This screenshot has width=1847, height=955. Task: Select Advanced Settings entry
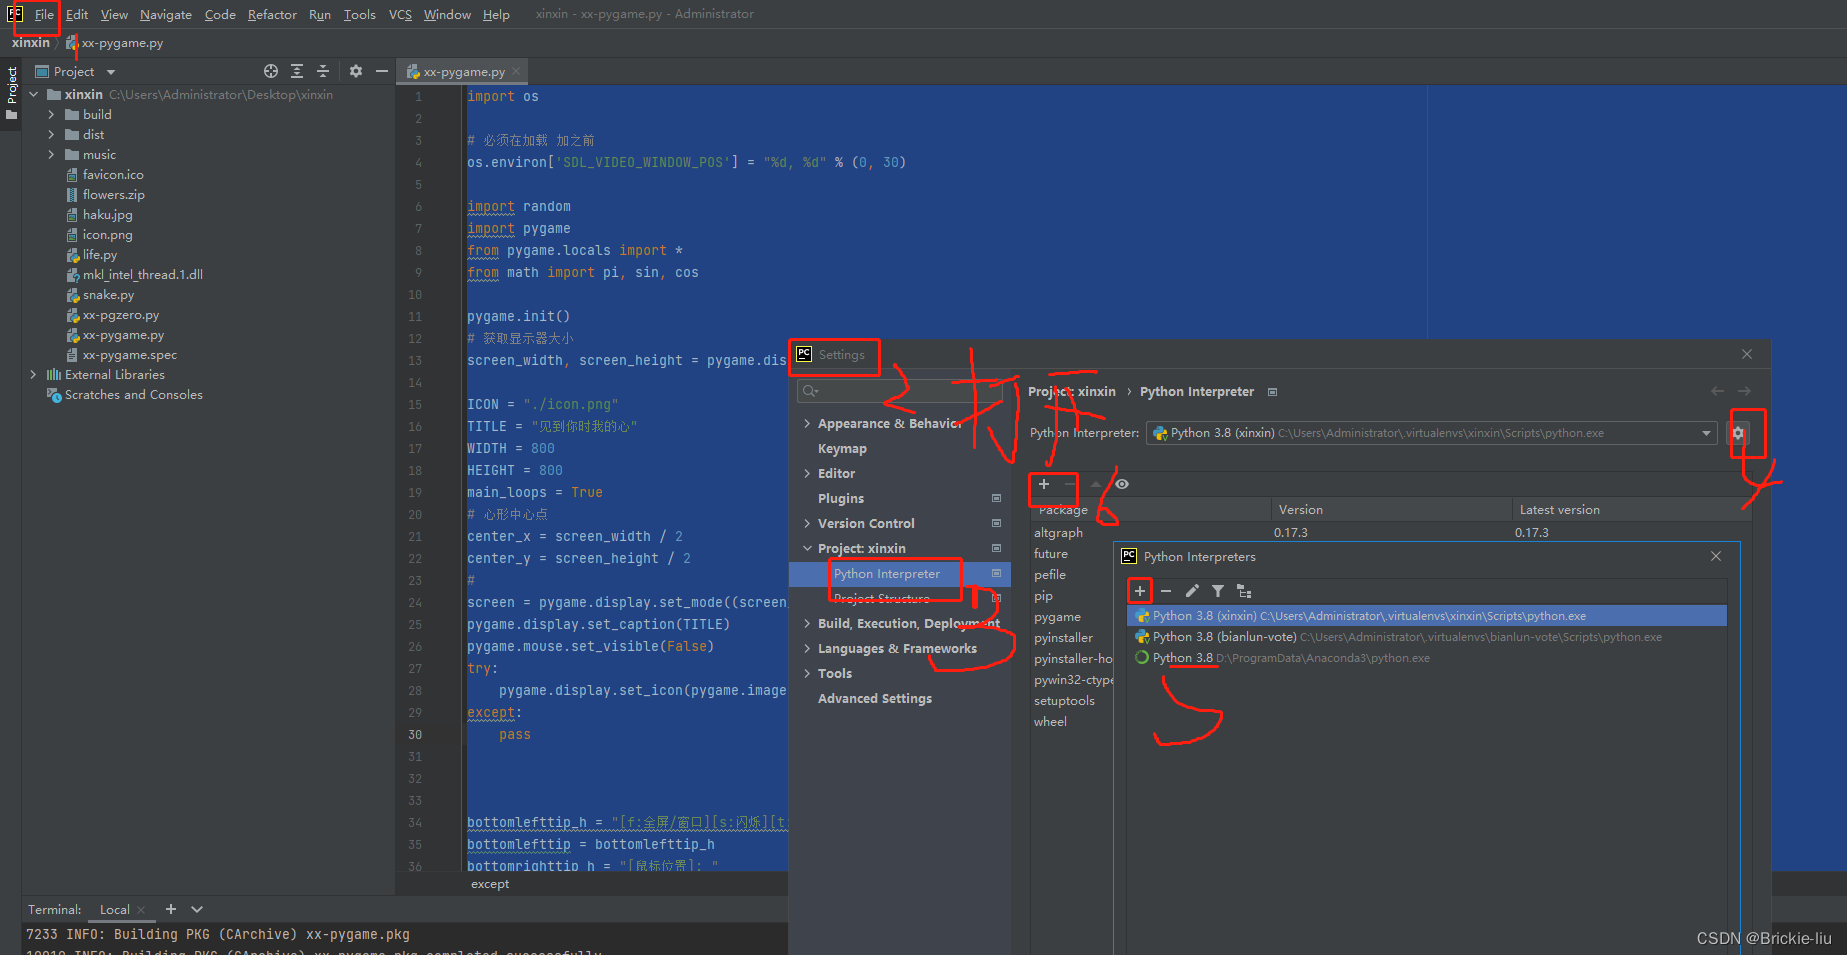[x=875, y=699]
